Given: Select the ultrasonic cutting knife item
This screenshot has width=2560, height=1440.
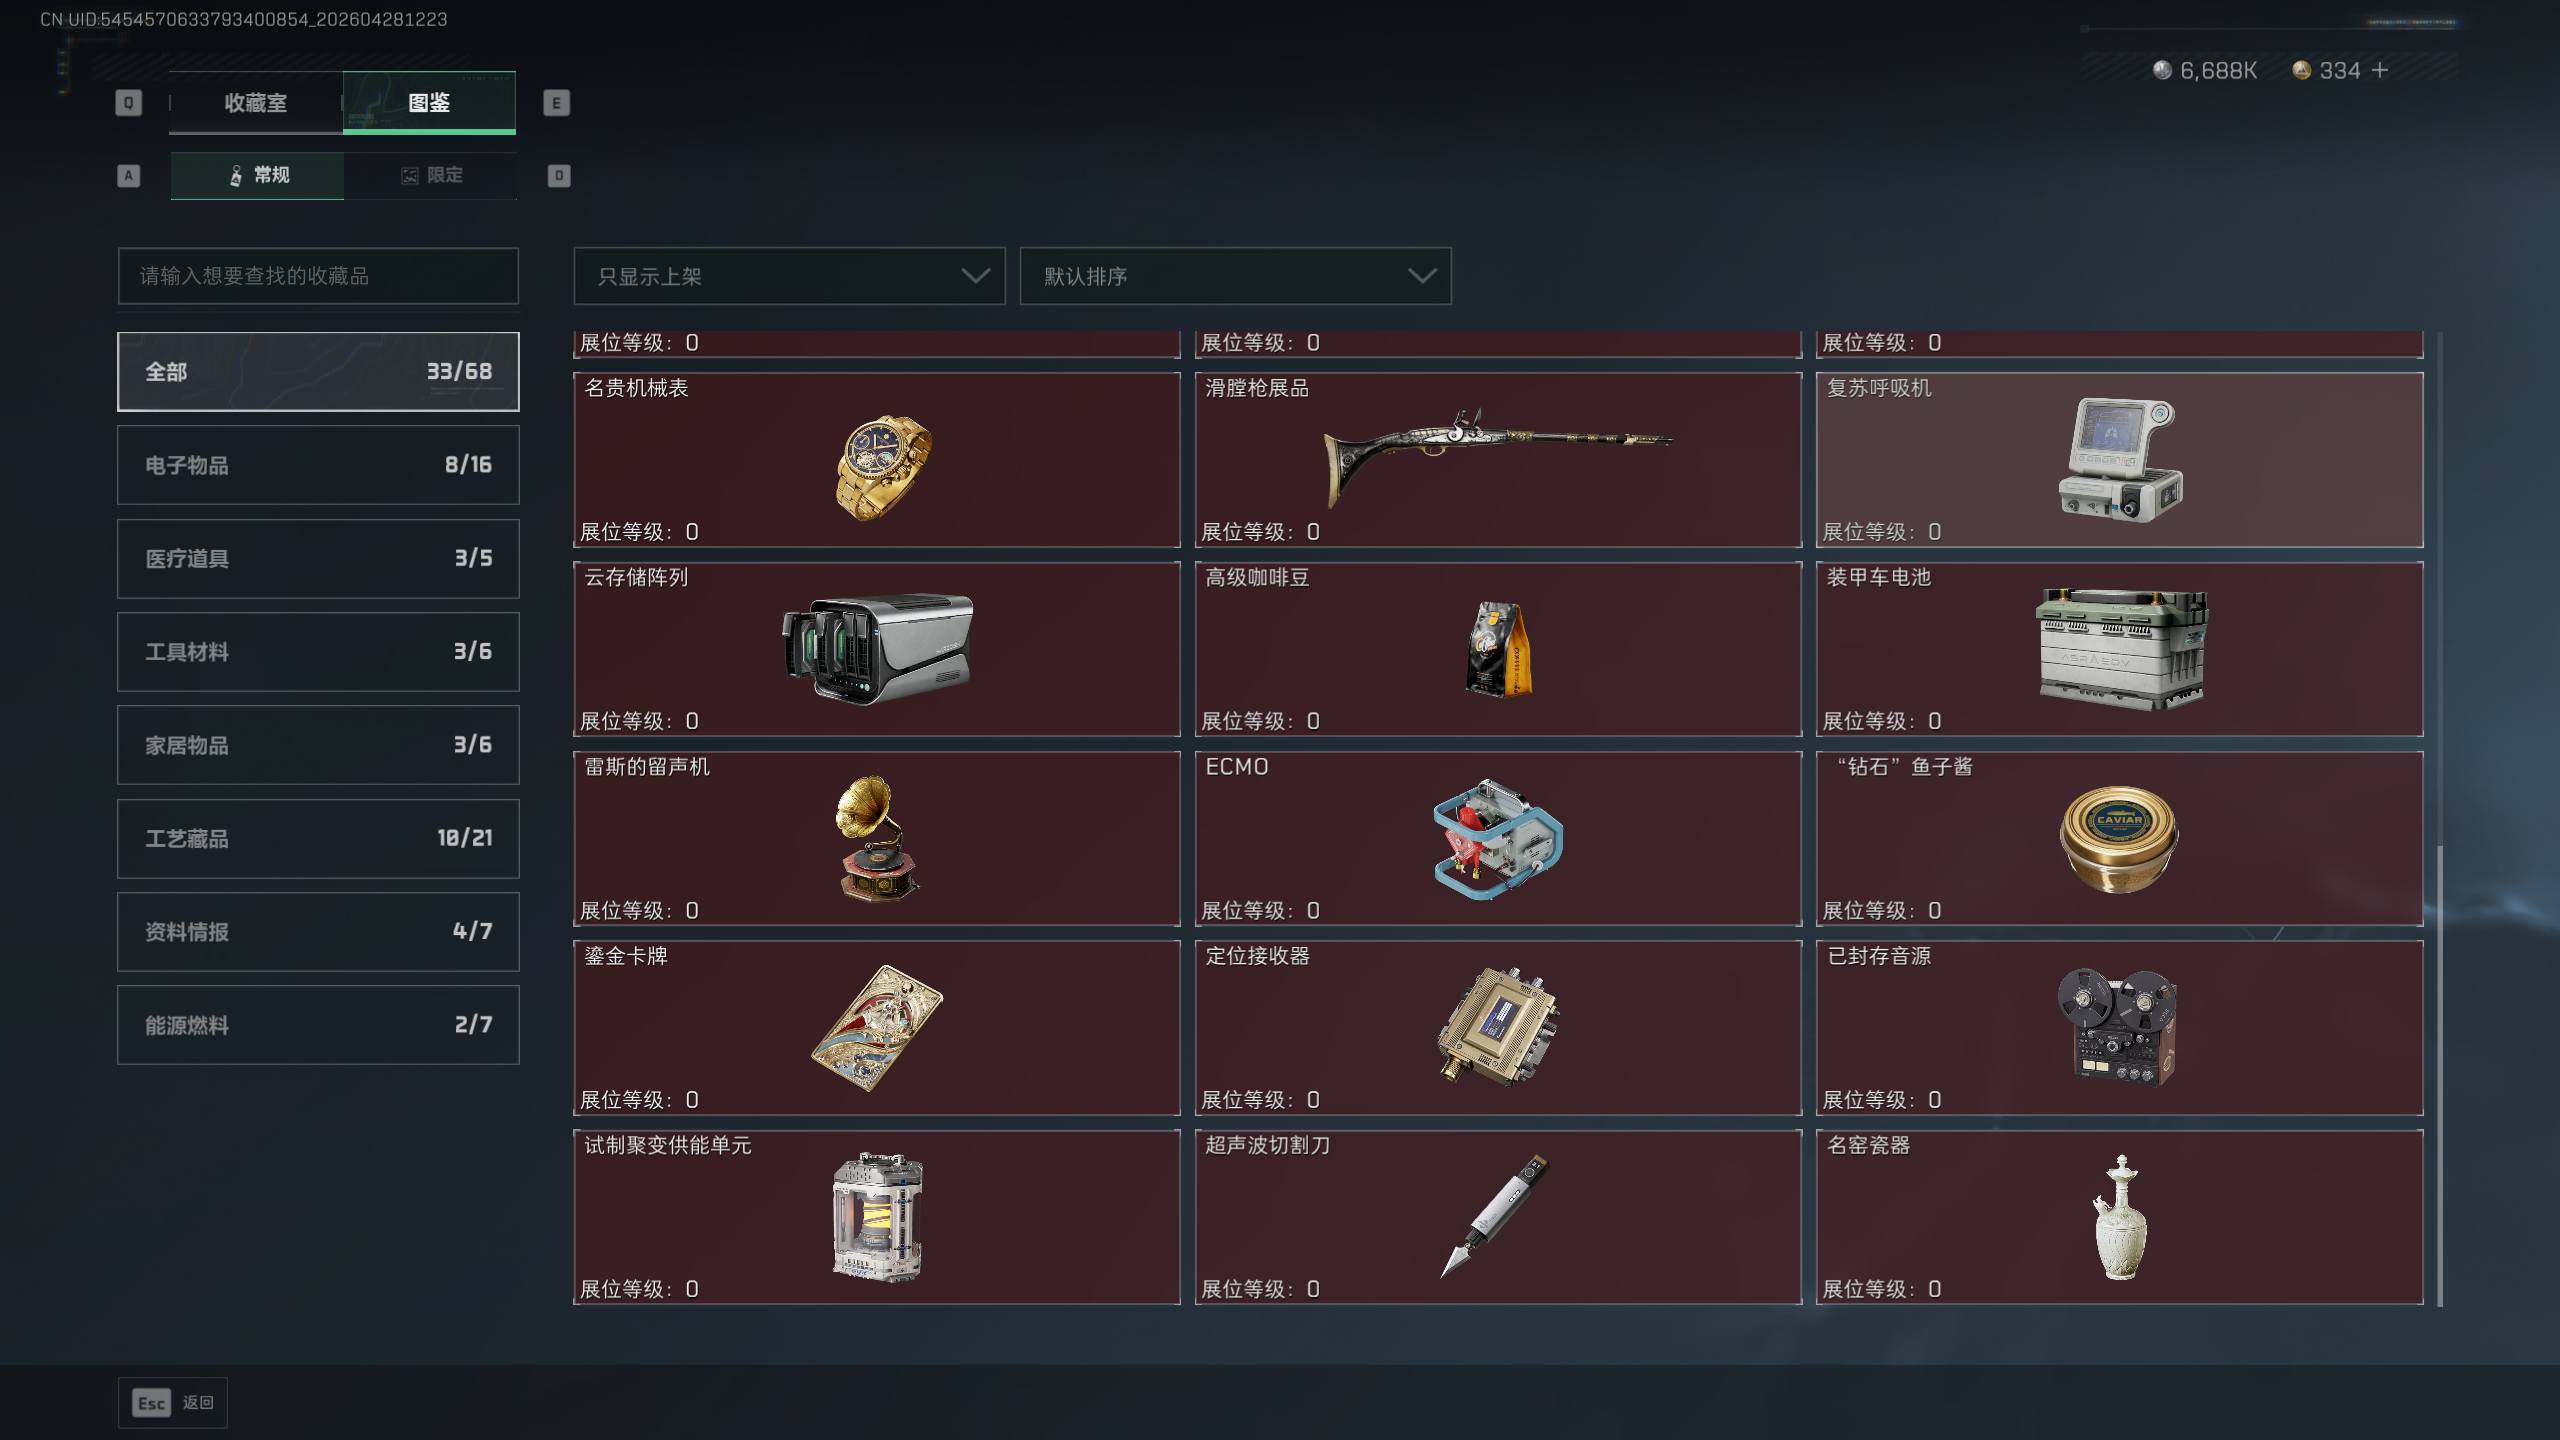Looking at the screenshot, I should point(1498,1217).
